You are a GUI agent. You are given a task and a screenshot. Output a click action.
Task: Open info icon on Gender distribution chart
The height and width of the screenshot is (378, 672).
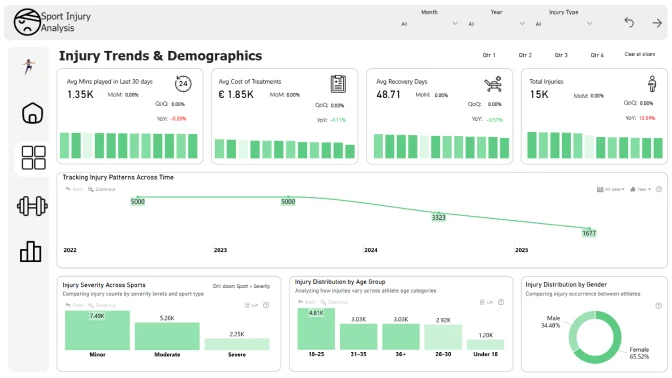(658, 306)
